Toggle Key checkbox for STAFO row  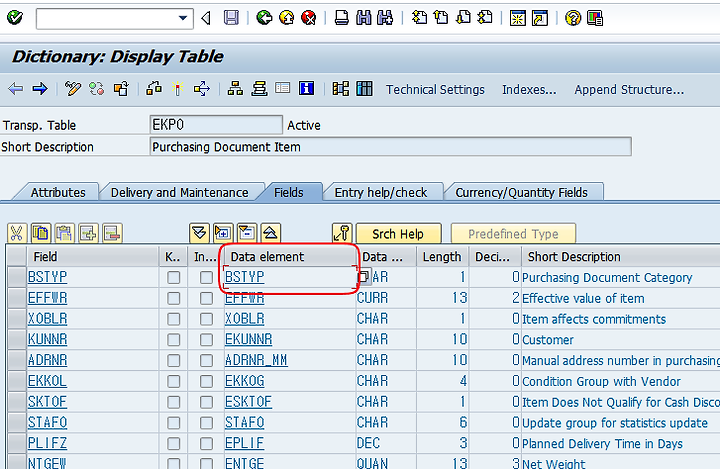(174, 423)
